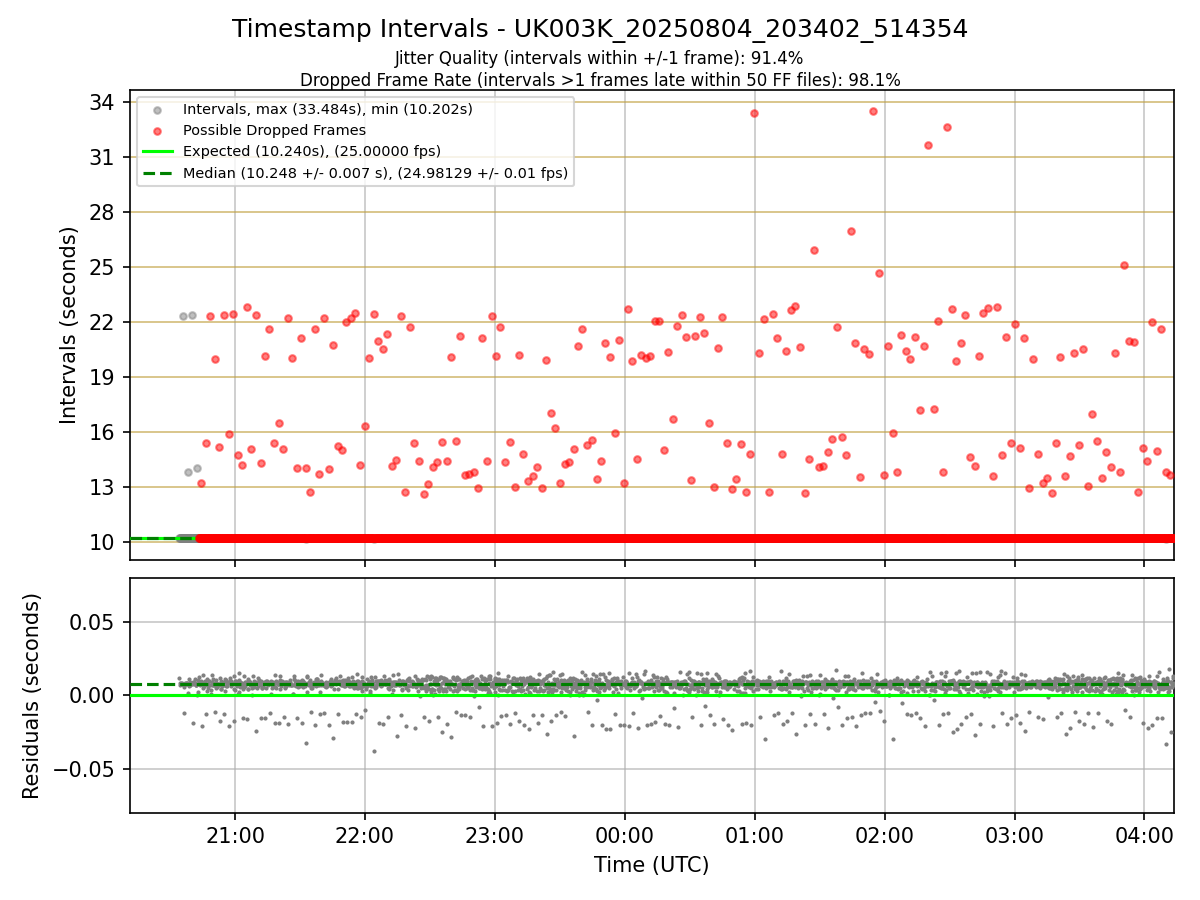This screenshot has height=900, width=1200.
Task: Click the gray dot marker in the legend
Action: coord(156,109)
